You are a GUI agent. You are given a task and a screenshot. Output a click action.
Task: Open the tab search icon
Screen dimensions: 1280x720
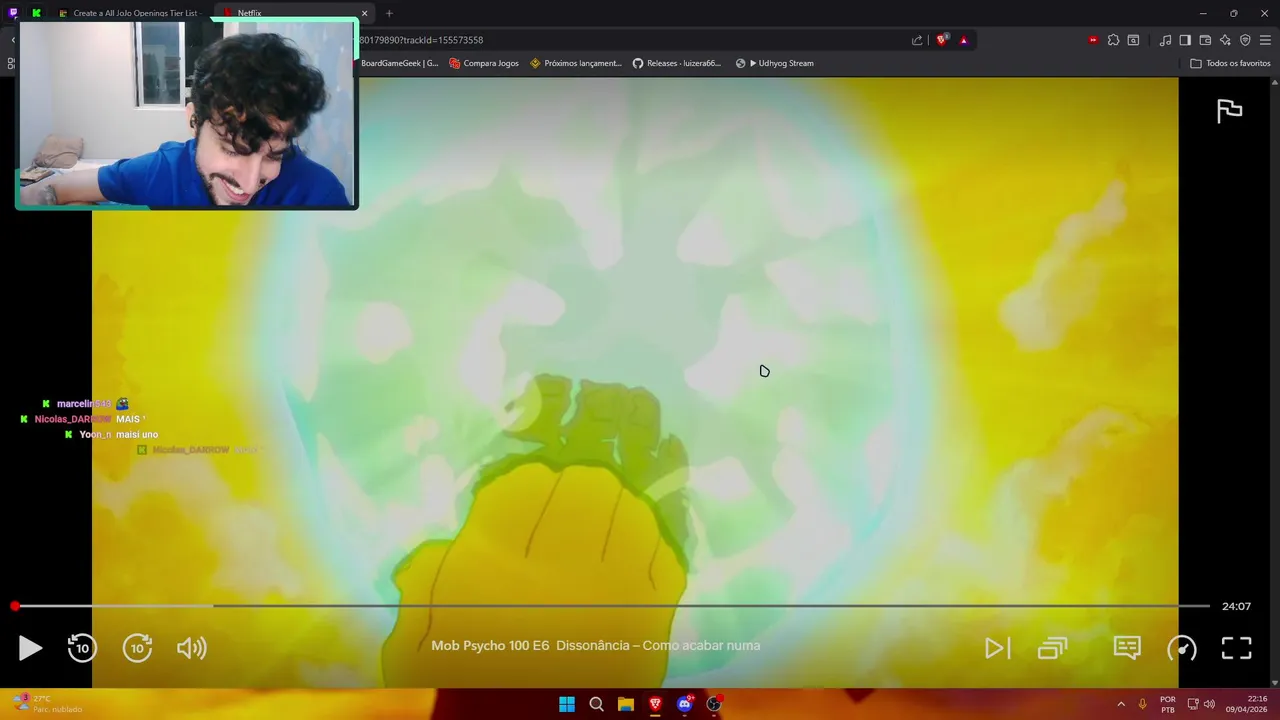1133,40
